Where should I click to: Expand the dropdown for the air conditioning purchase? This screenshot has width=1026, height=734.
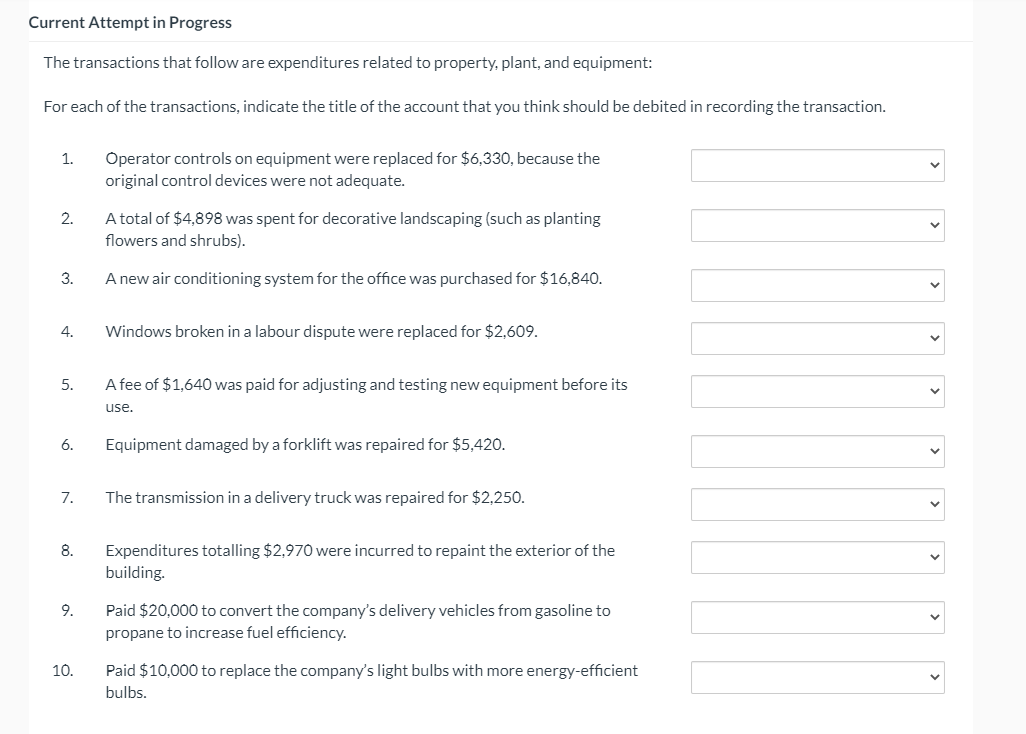point(817,285)
